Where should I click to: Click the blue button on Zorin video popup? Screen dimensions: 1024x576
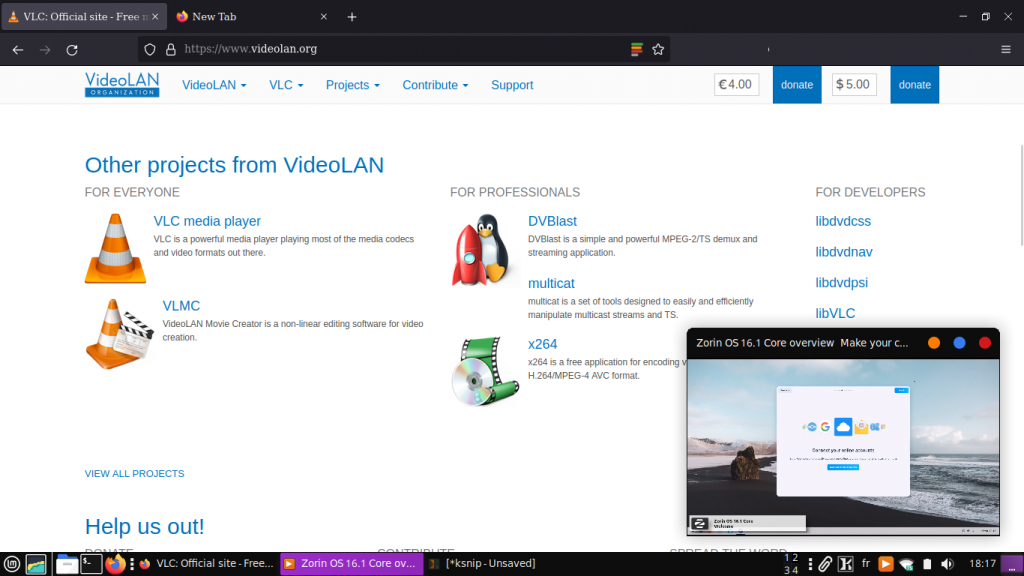click(x=959, y=343)
